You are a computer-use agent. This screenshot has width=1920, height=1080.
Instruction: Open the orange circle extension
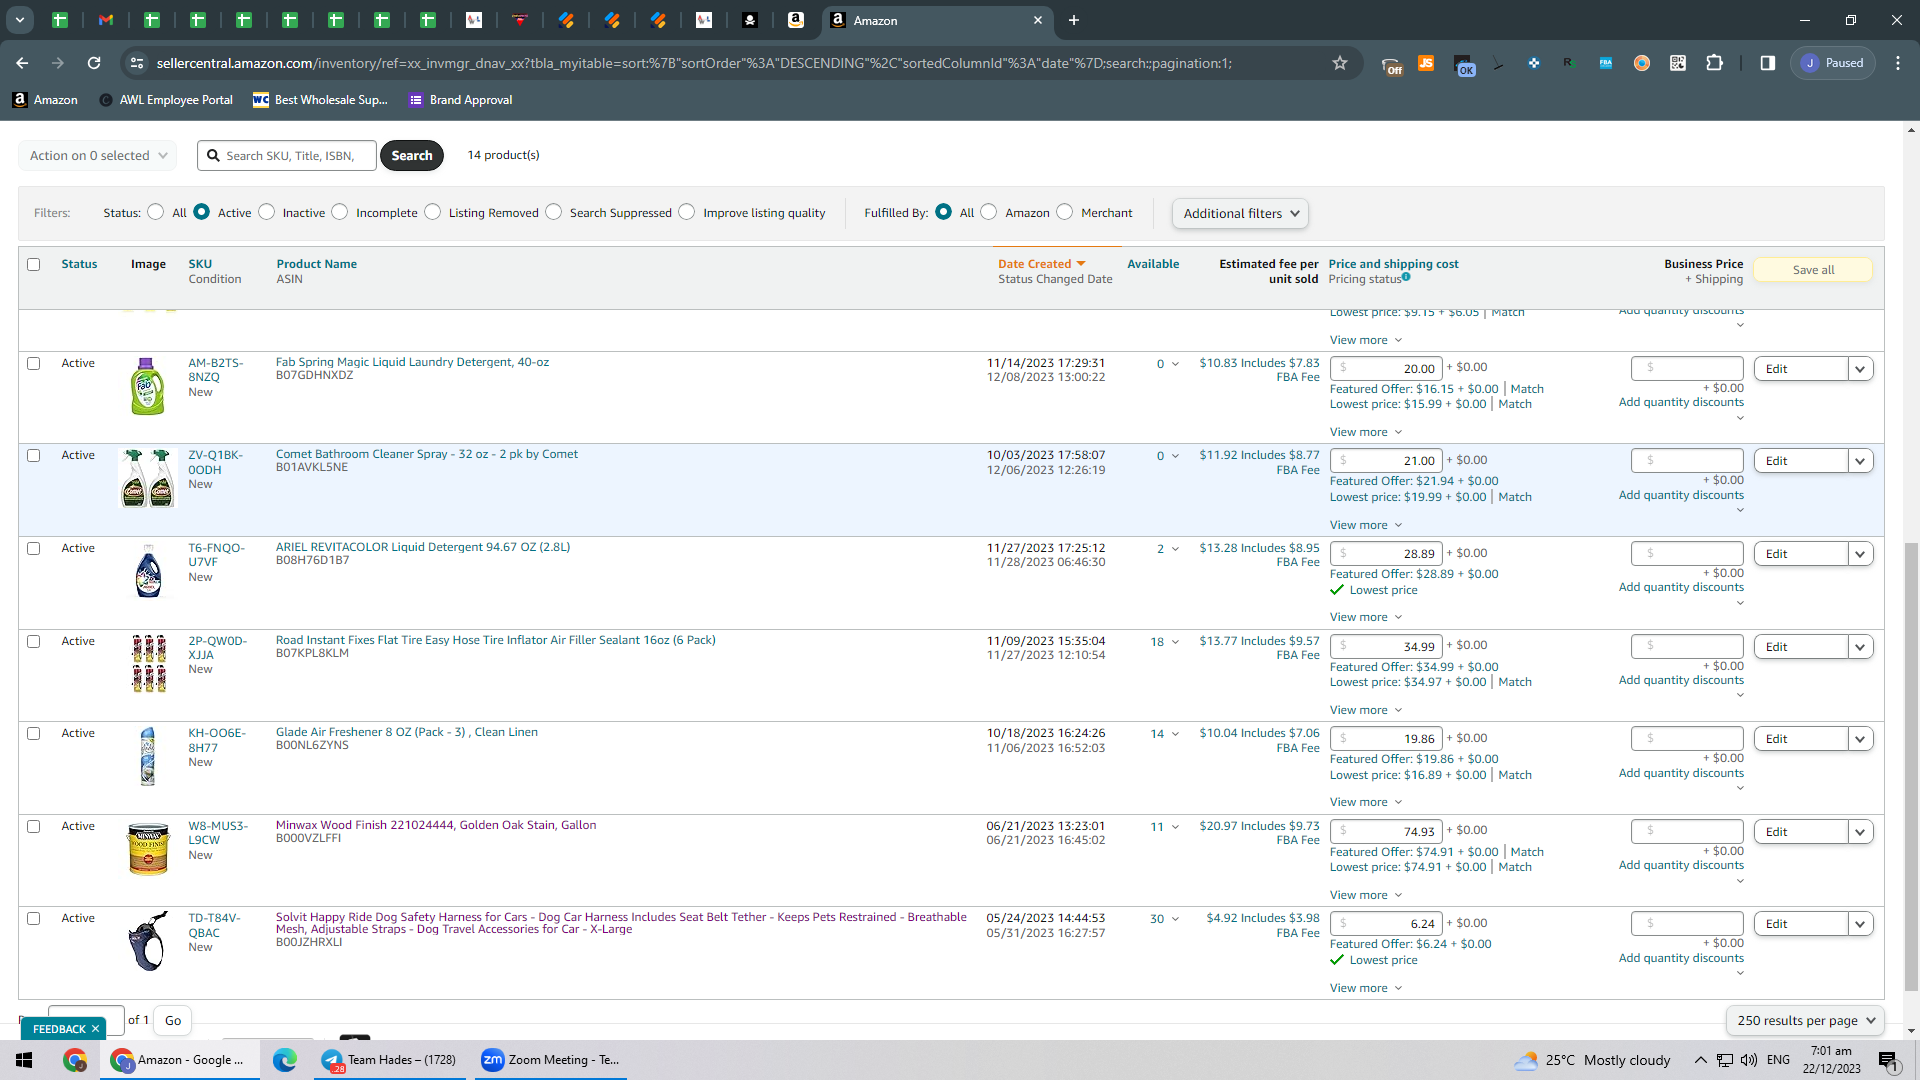[x=1642, y=63]
